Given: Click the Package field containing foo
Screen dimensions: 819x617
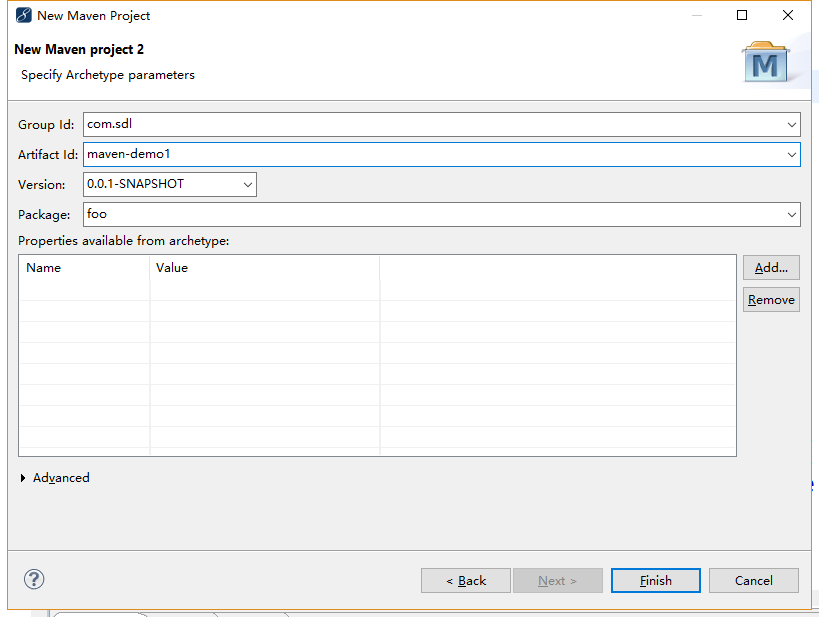Looking at the screenshot, I should (430, 214).
